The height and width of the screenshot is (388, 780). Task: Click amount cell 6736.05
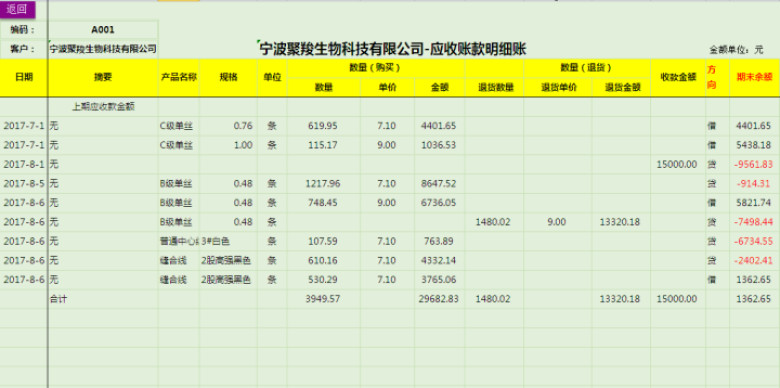coord(439,203)
